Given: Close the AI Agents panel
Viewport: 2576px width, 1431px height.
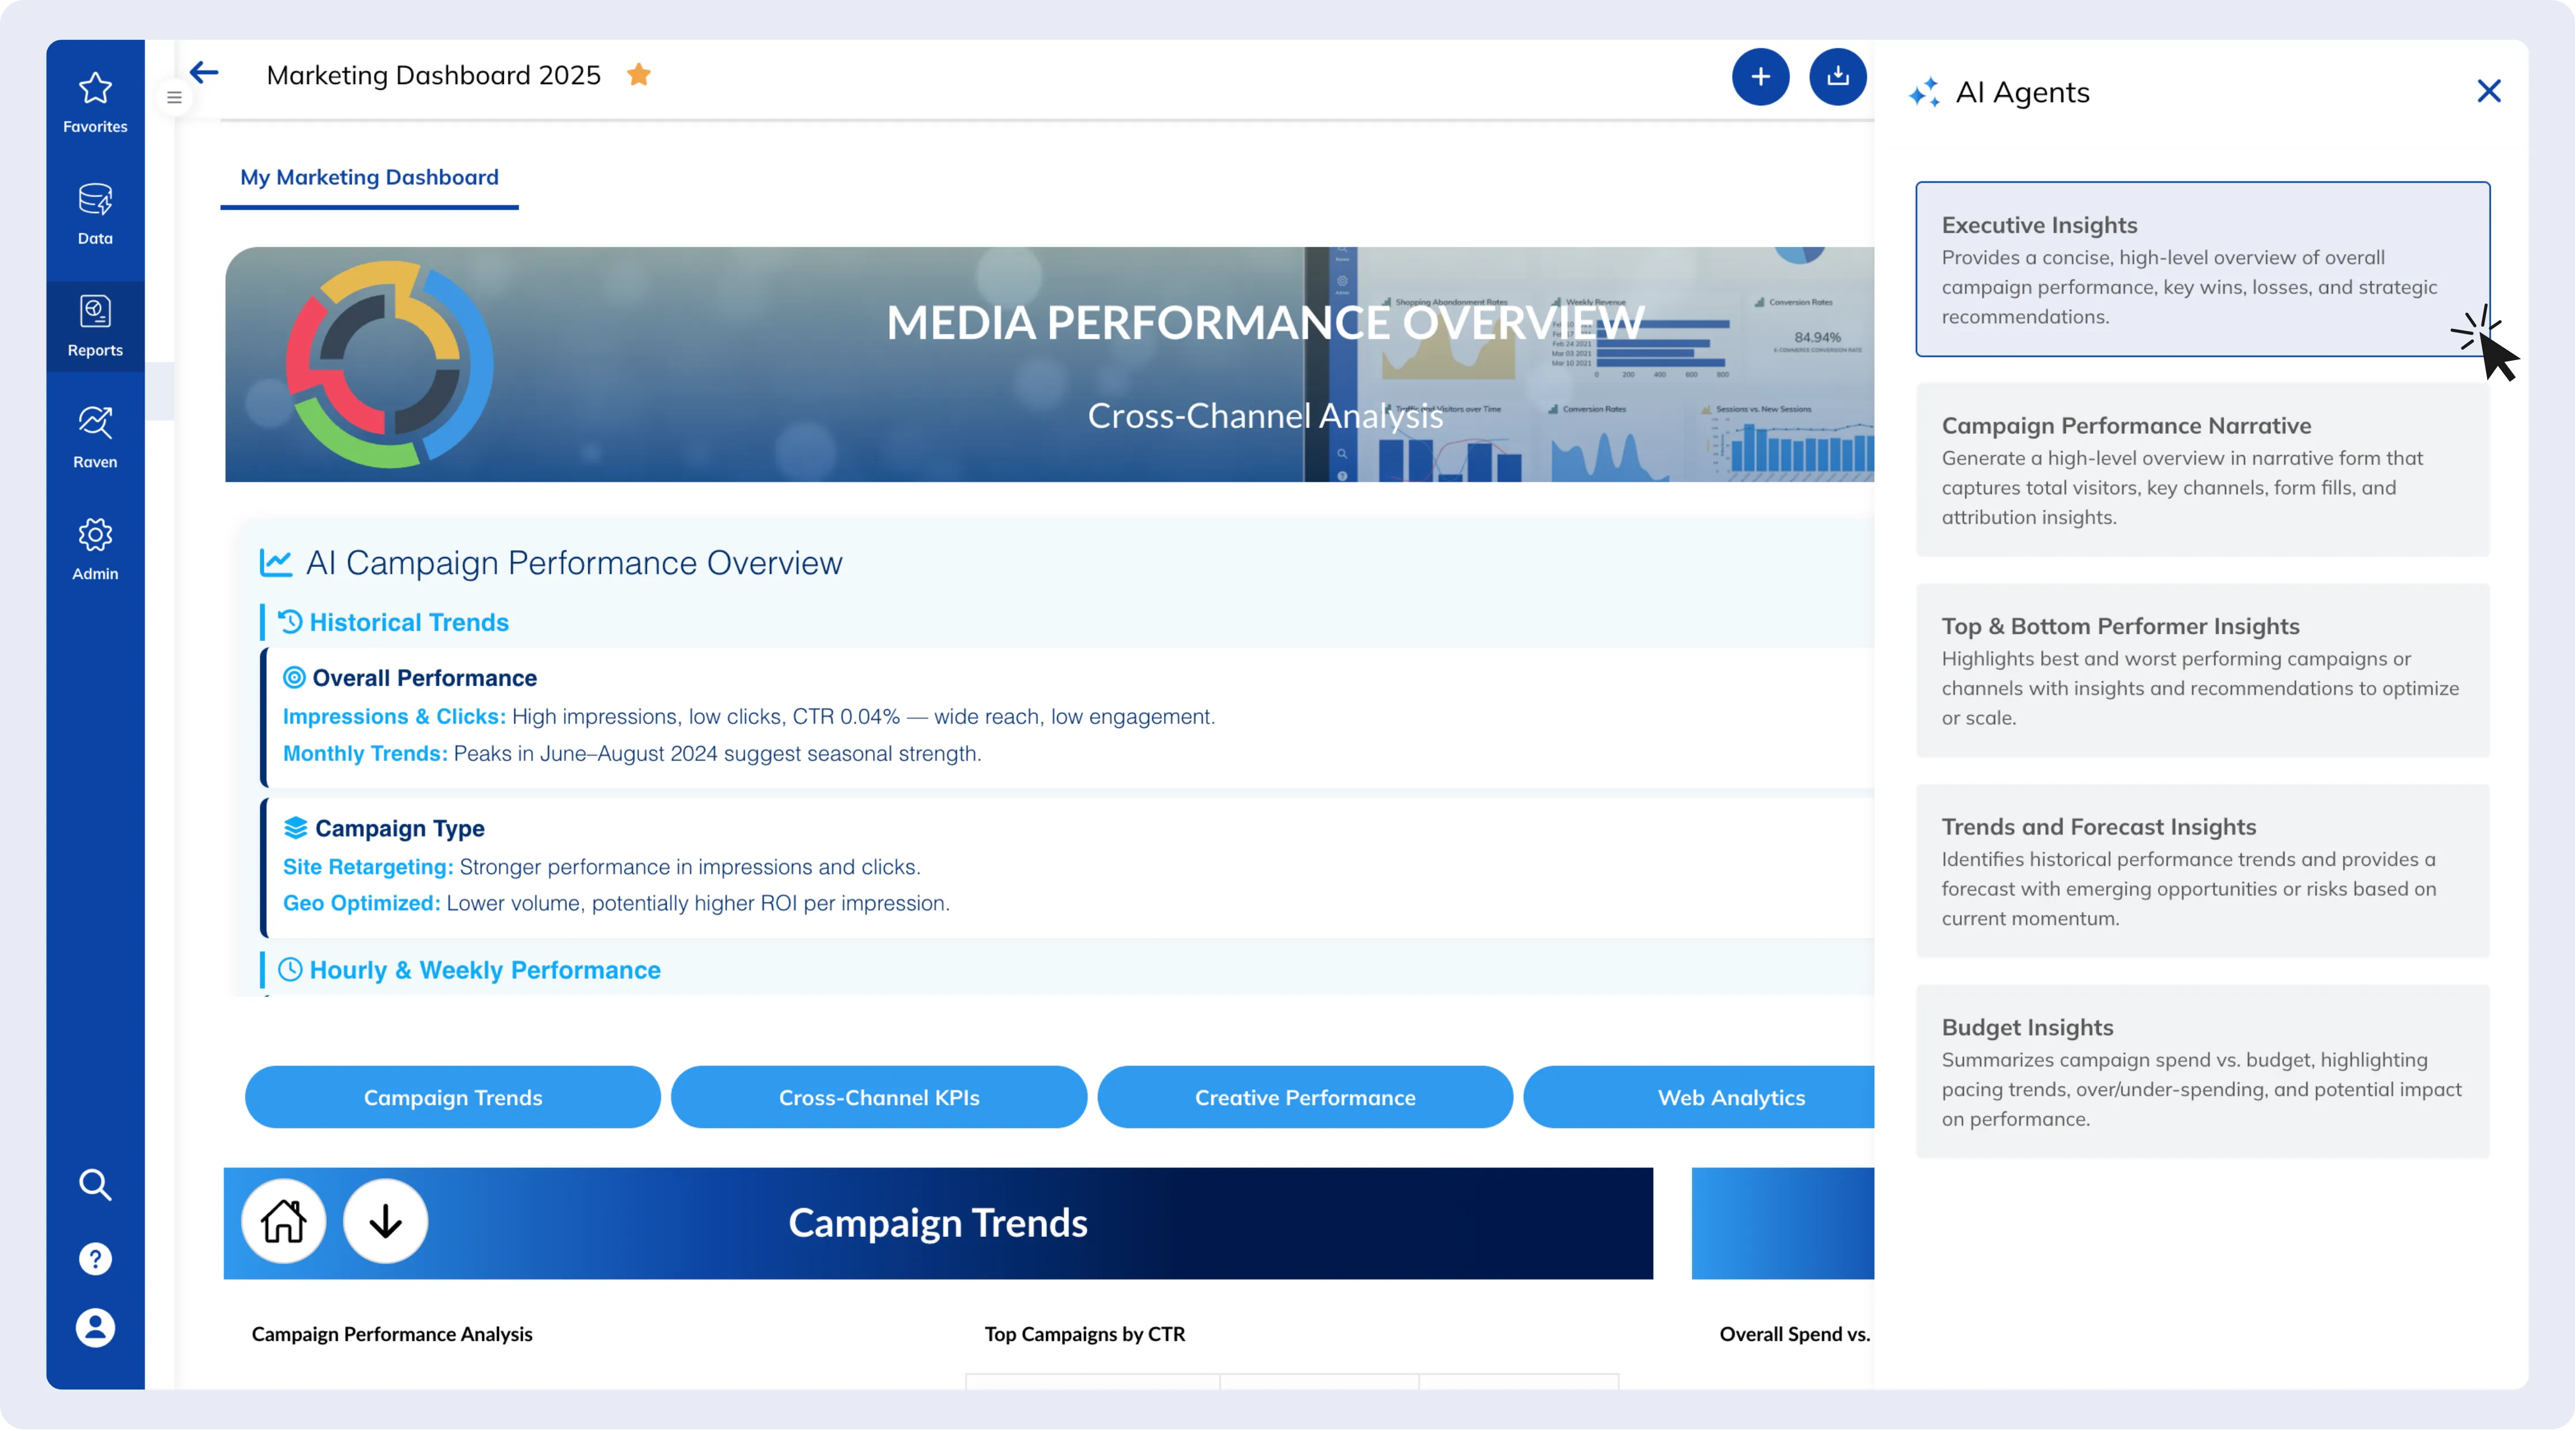Looking at the screenshot, I should [2488, 91].
